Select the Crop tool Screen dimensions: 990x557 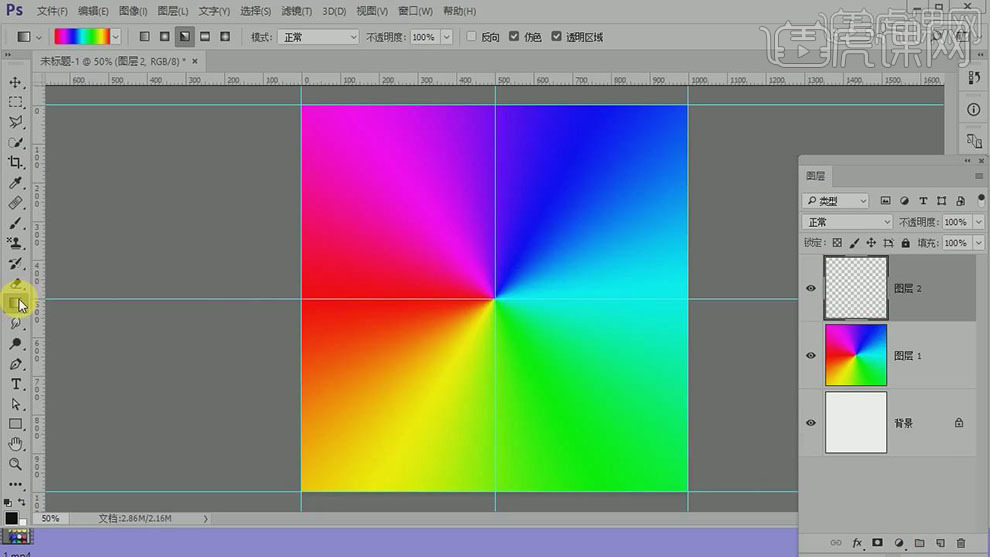[15, 162]
